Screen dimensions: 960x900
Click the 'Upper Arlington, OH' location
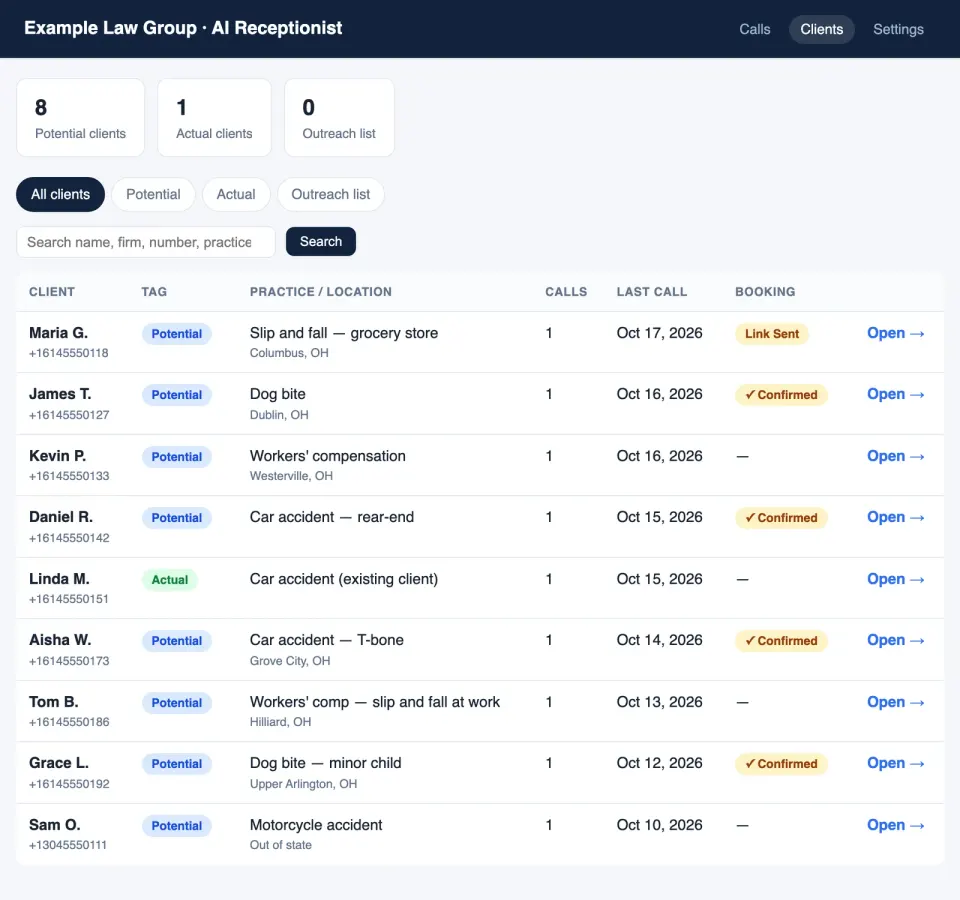(x=303, y=784)
